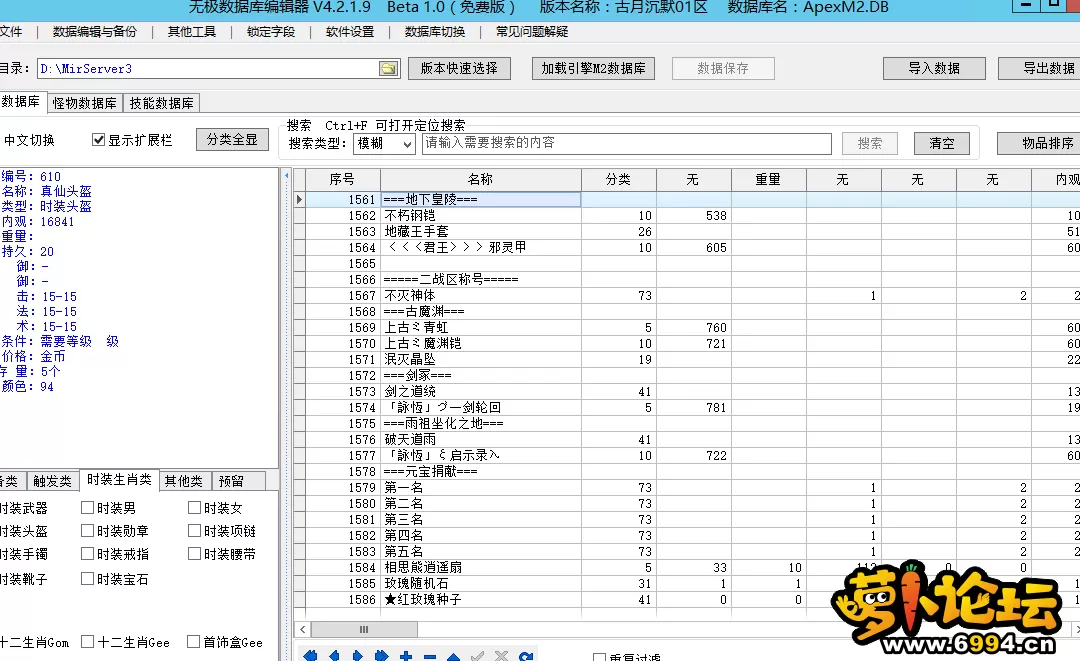The width and height of the screenshot is (1080, 661).
Task: Select the row named 泯灭晶坠
Action: (686, 359)
